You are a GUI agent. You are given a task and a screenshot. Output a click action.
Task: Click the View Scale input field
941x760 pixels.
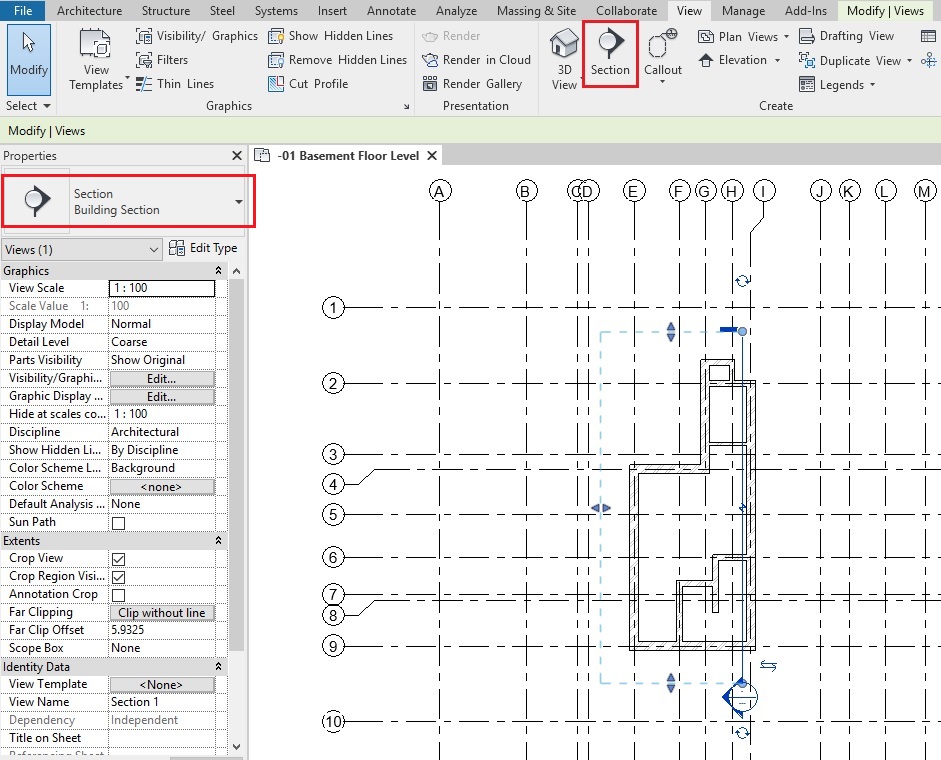[x=161, y=288]
